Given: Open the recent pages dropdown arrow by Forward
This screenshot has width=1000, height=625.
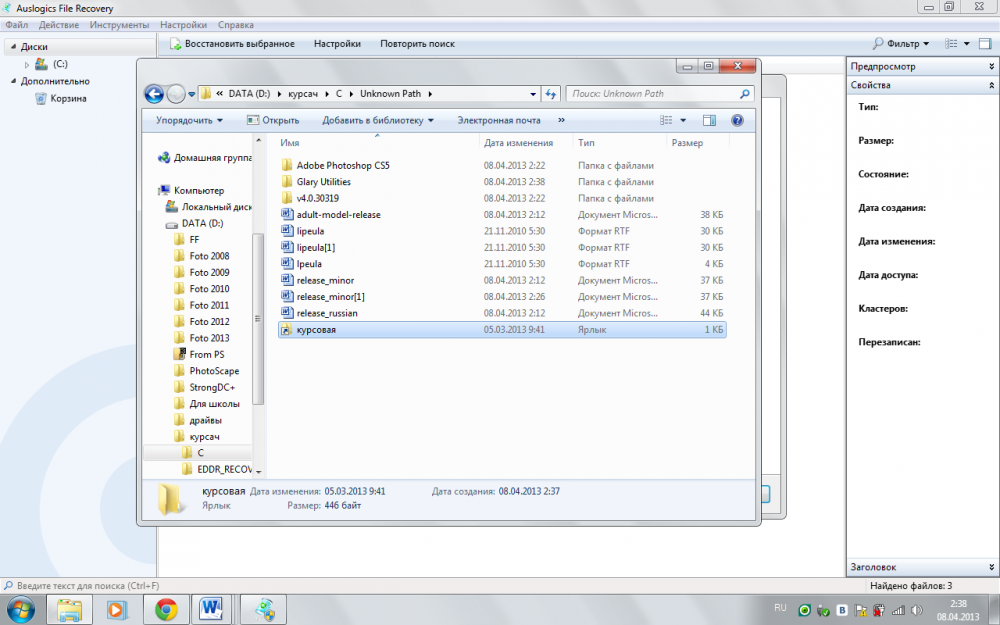Looking at the screenshot, I should [x=191, y=95].
